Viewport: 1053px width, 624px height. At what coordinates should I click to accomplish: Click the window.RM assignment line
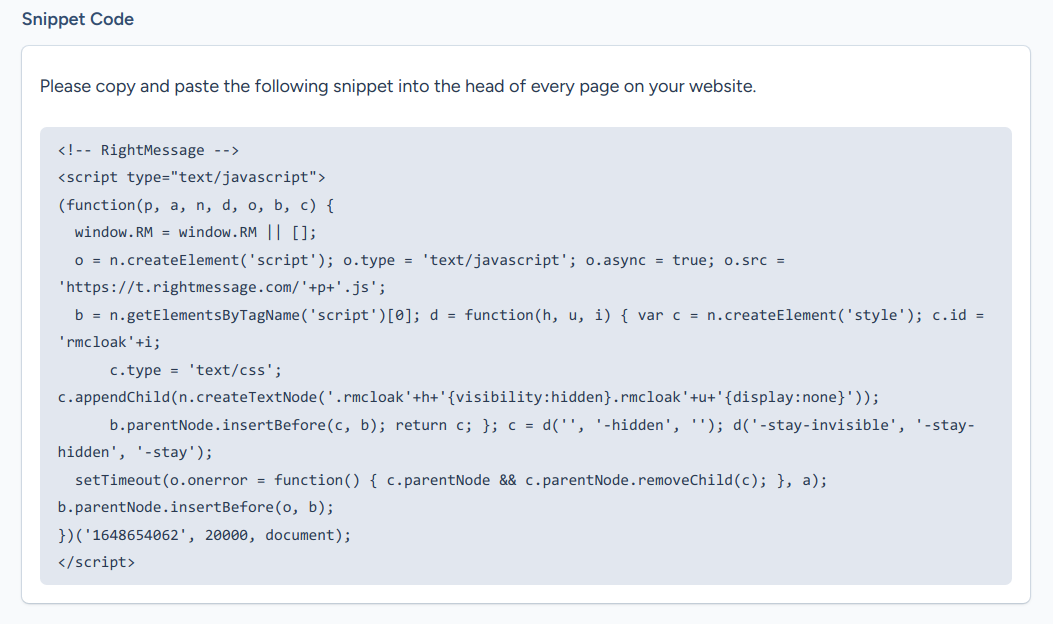(x=195, y=232)
